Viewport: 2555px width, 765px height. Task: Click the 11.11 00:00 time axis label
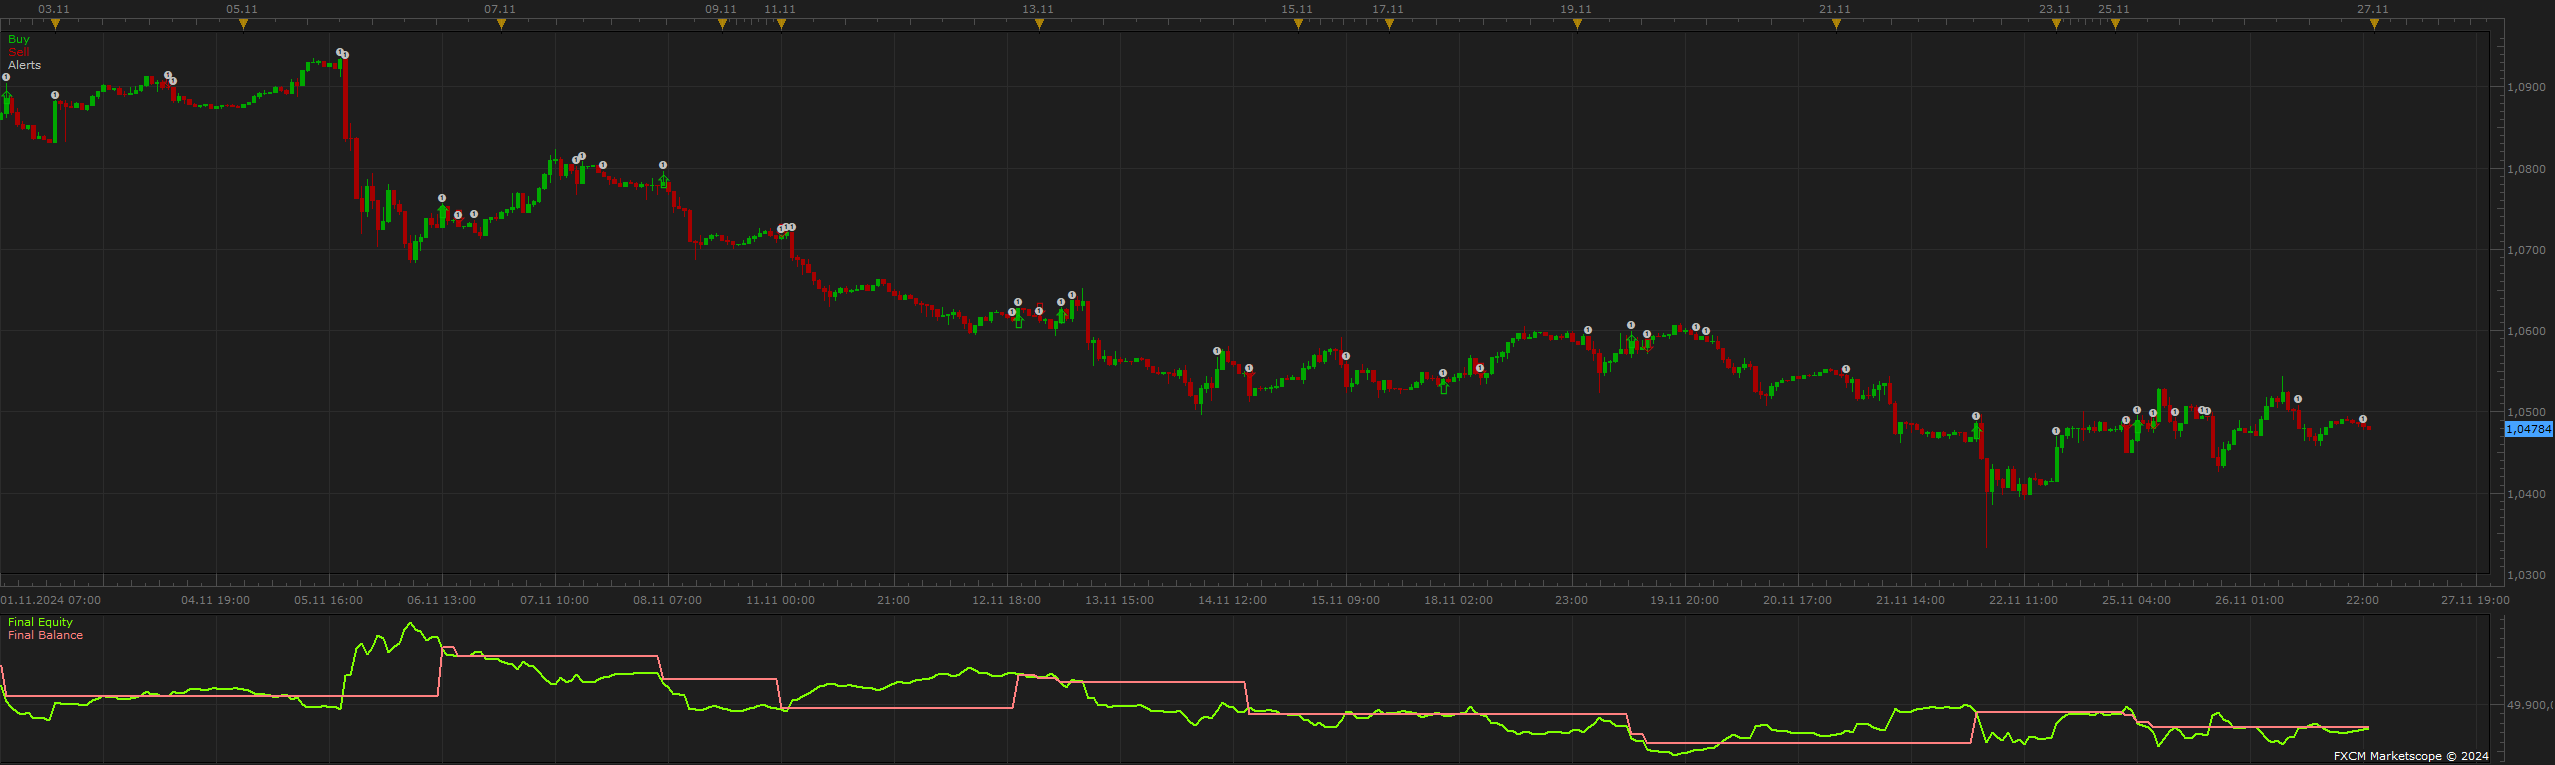[x=780, y=600]
